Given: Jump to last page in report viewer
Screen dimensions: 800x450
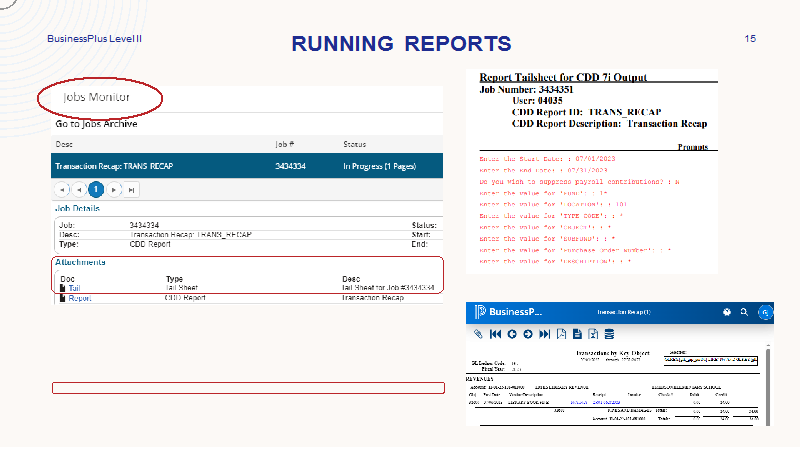Looking at the screenshot, I should (545, 334).
